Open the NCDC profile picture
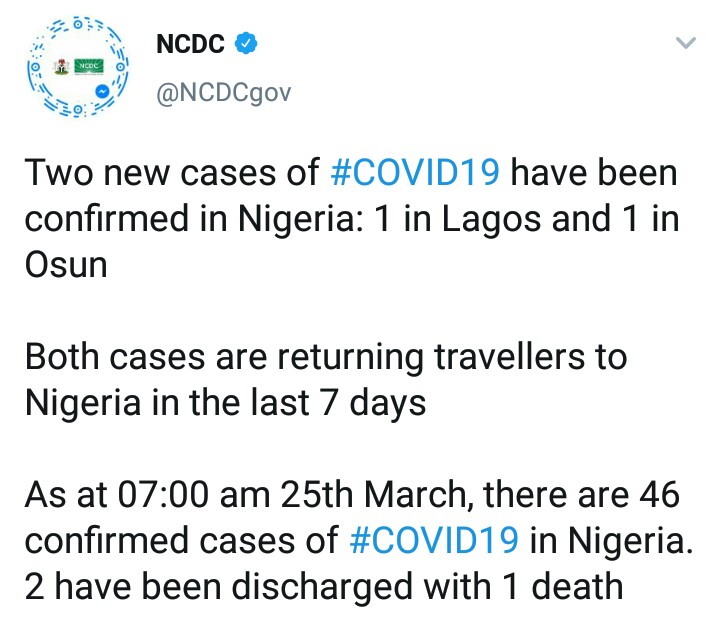The height and width of the screenshot is (626, 720). 78,67
